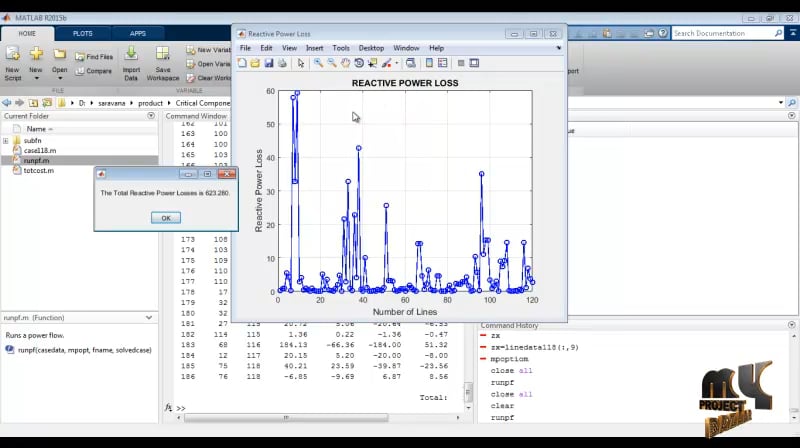Click 'mpoption' entry in Command History
This screenshot has width=800, height=448.
tap(509, 359)
